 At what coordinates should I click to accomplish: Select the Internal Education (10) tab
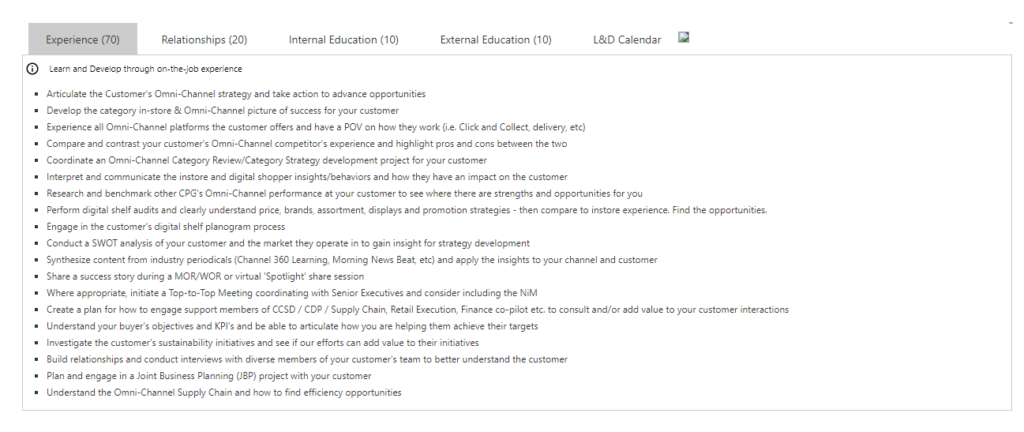click(x=344, y=39)
